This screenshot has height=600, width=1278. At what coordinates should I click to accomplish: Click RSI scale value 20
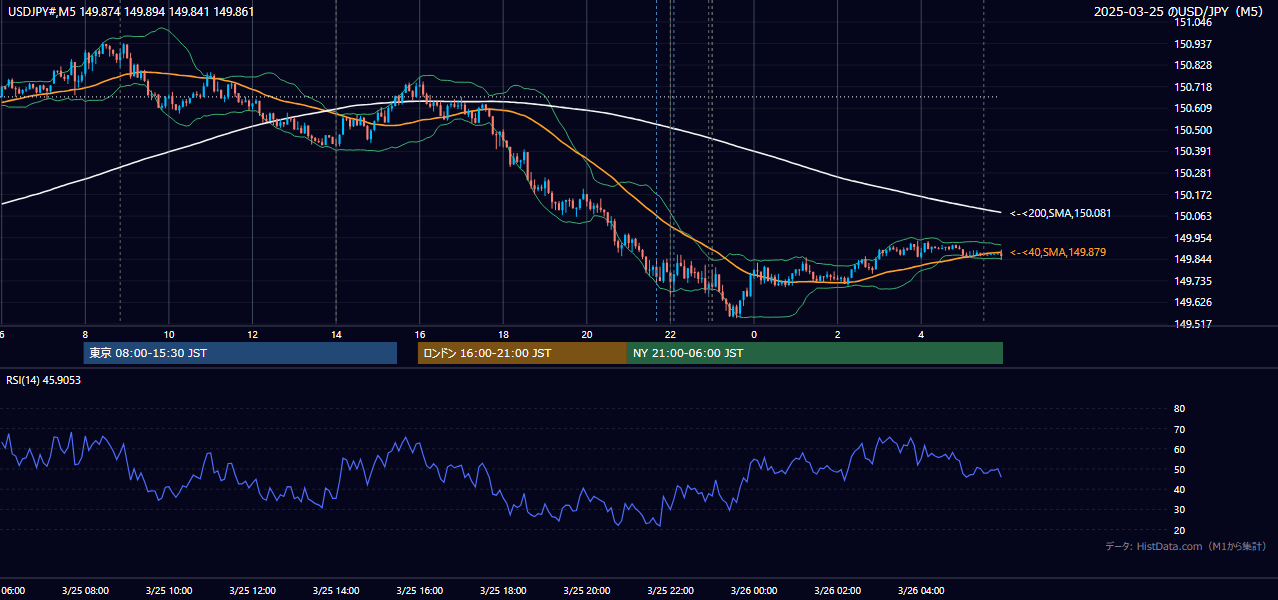(1179, 530)
